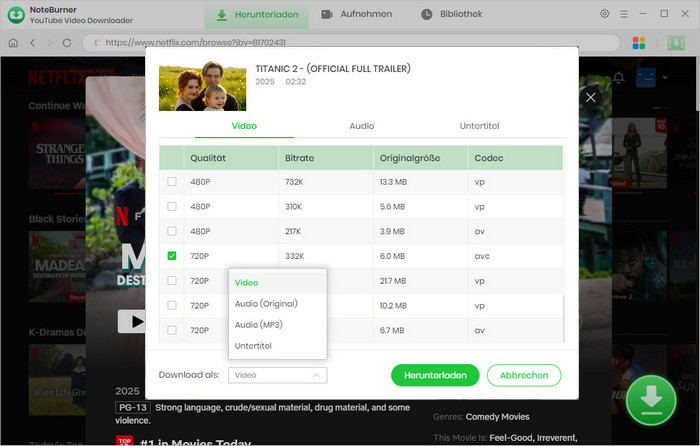Open settings gear in title bar
Screen dimensions: 700x446
click(x=604, y=14)
